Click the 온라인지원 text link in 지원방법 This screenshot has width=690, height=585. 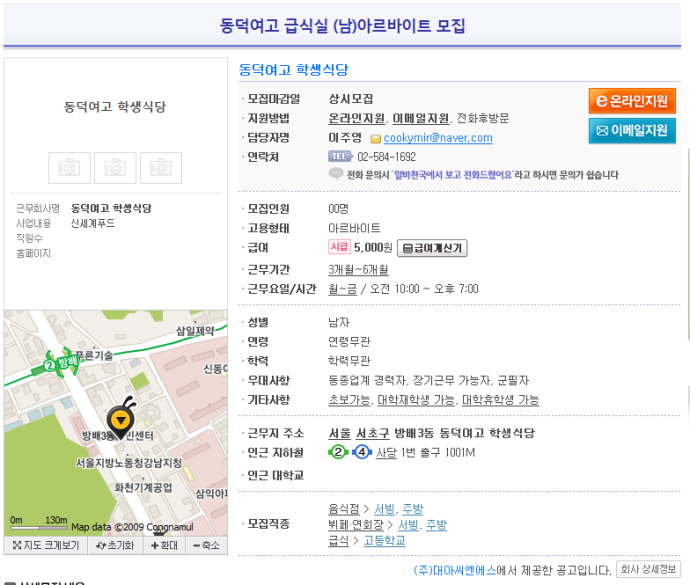pyautogui.click(x=357, y=118)
